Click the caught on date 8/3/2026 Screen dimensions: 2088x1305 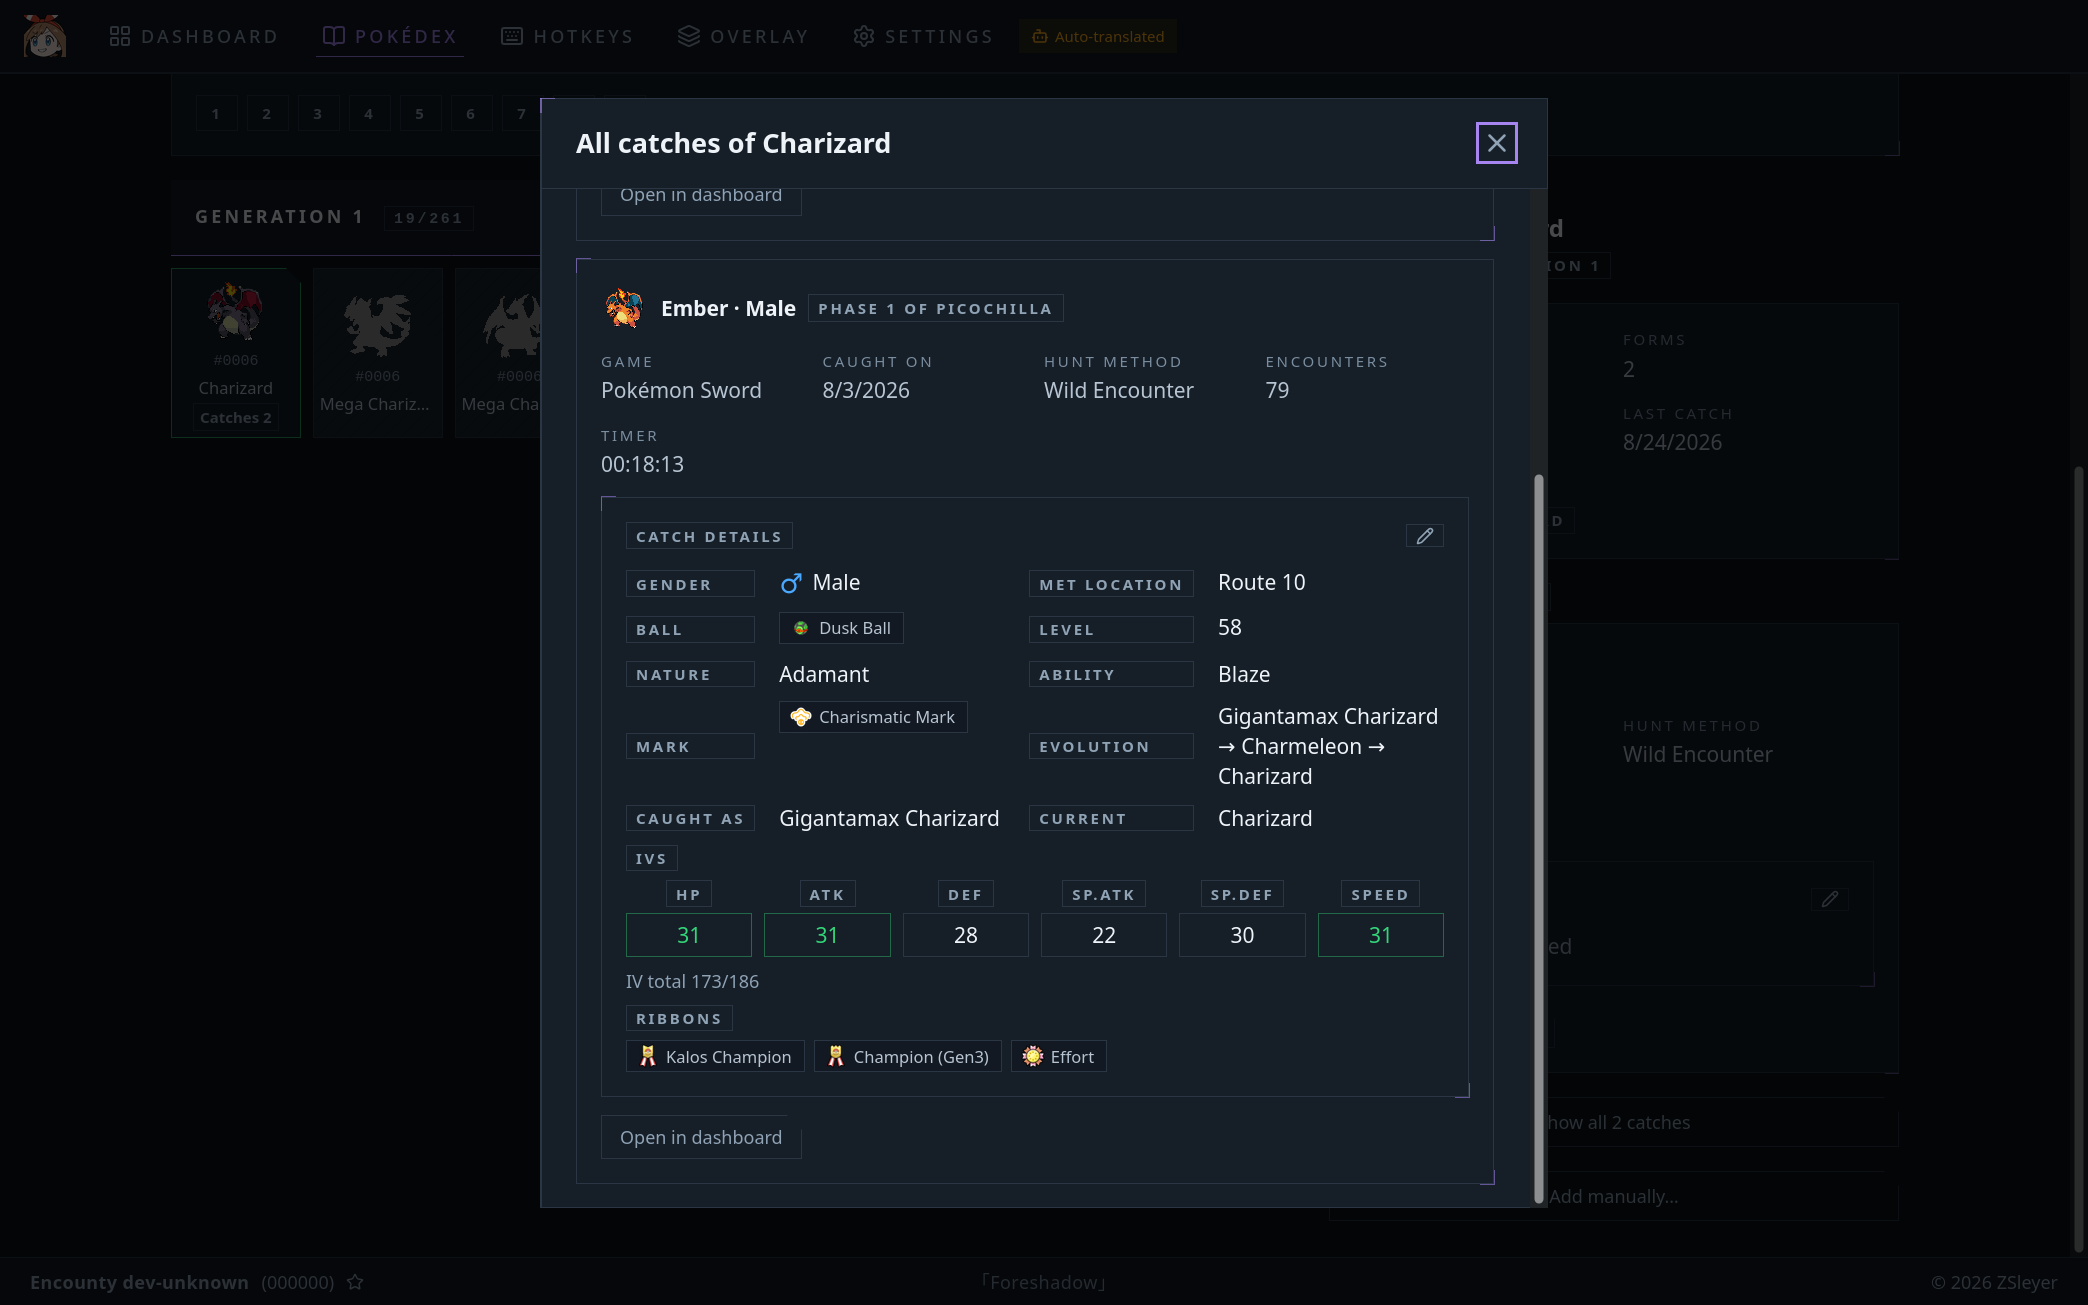click(866, 390)
